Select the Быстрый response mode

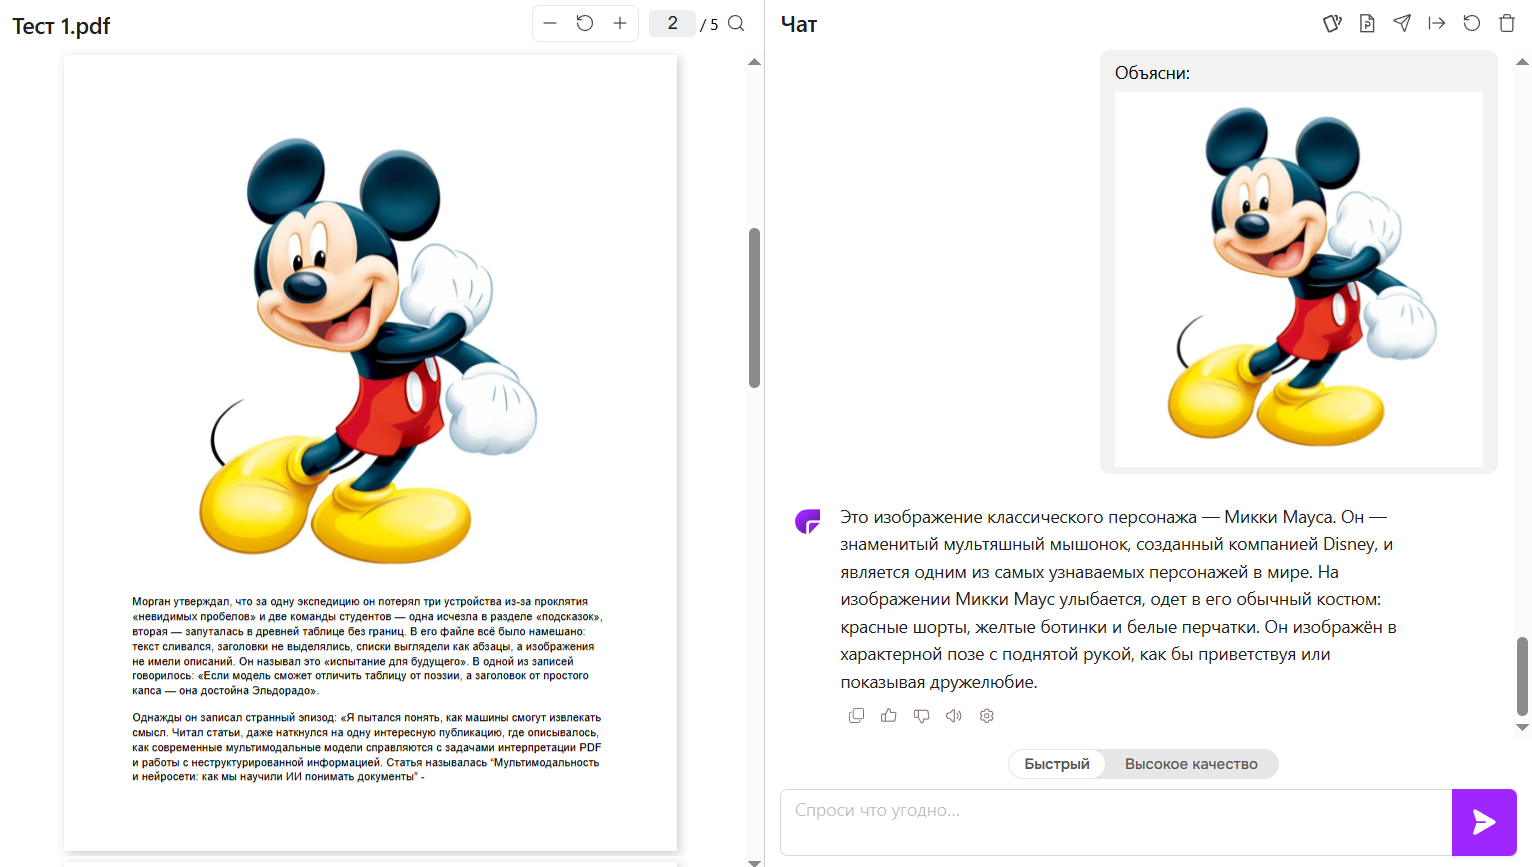[1056, 763]
